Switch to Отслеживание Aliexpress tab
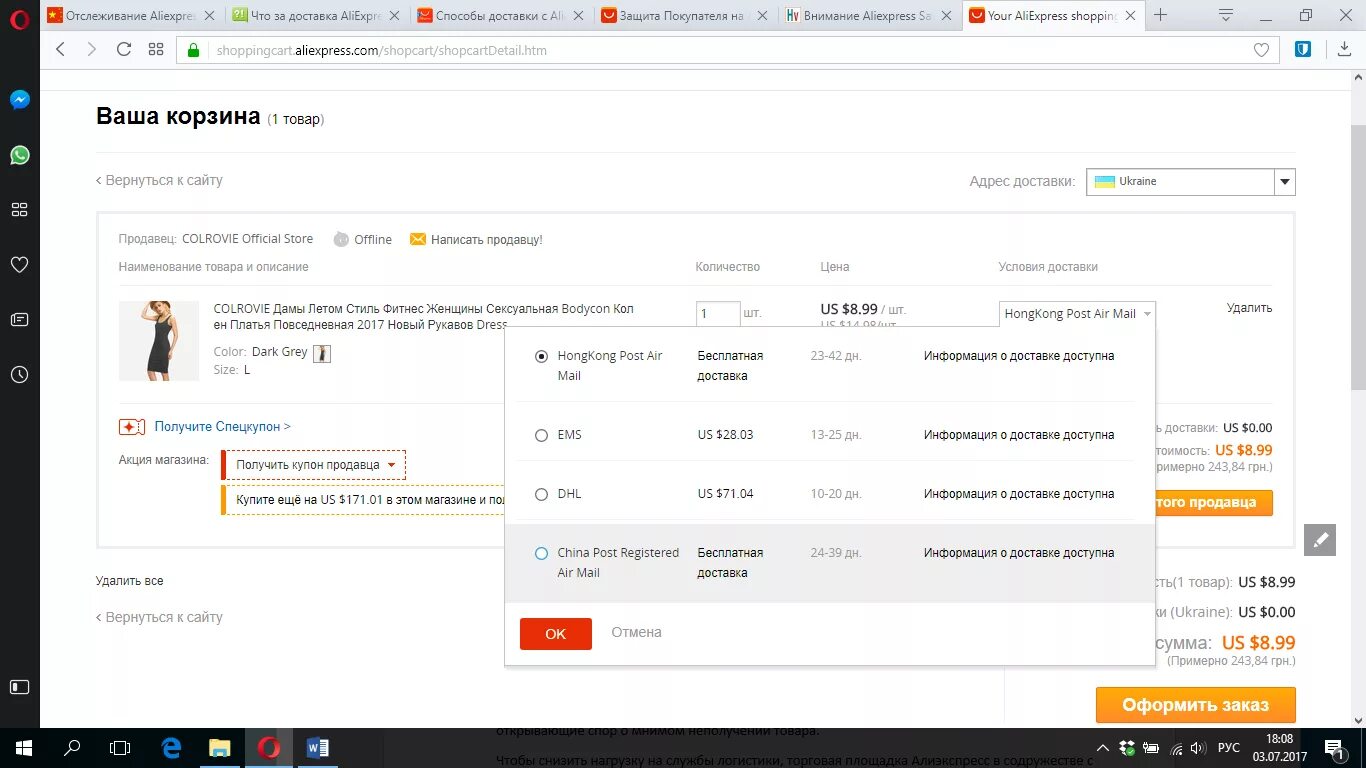1366x768 pixels. point(132,15)
